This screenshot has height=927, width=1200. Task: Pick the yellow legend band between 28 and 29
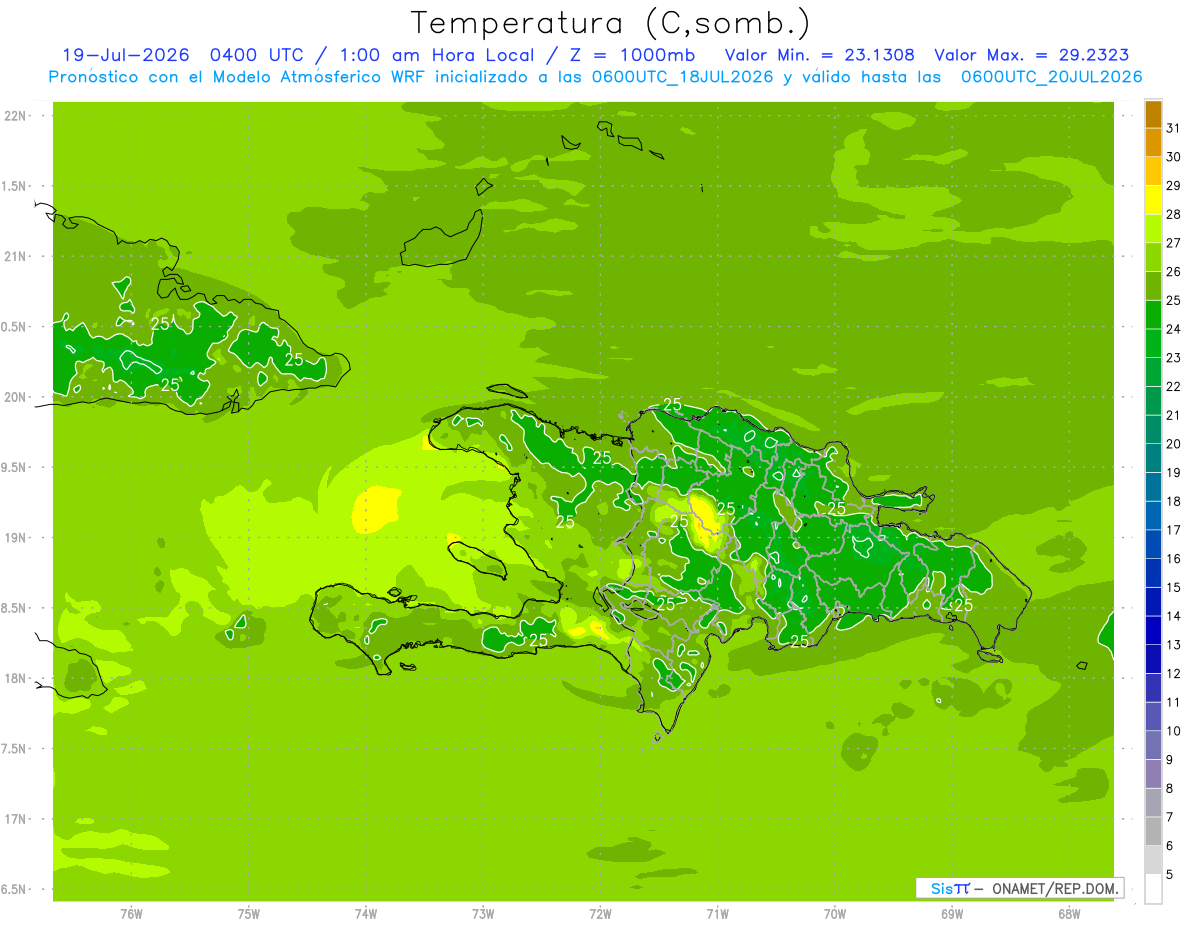tap(1153, 200)
